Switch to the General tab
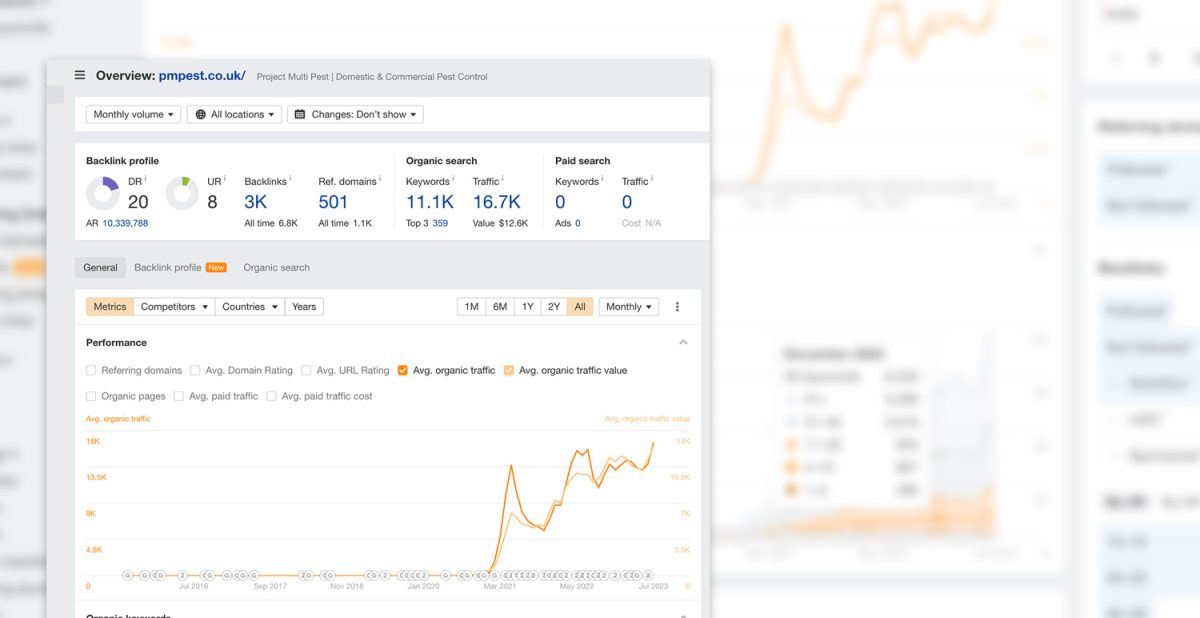 (100, 268)
